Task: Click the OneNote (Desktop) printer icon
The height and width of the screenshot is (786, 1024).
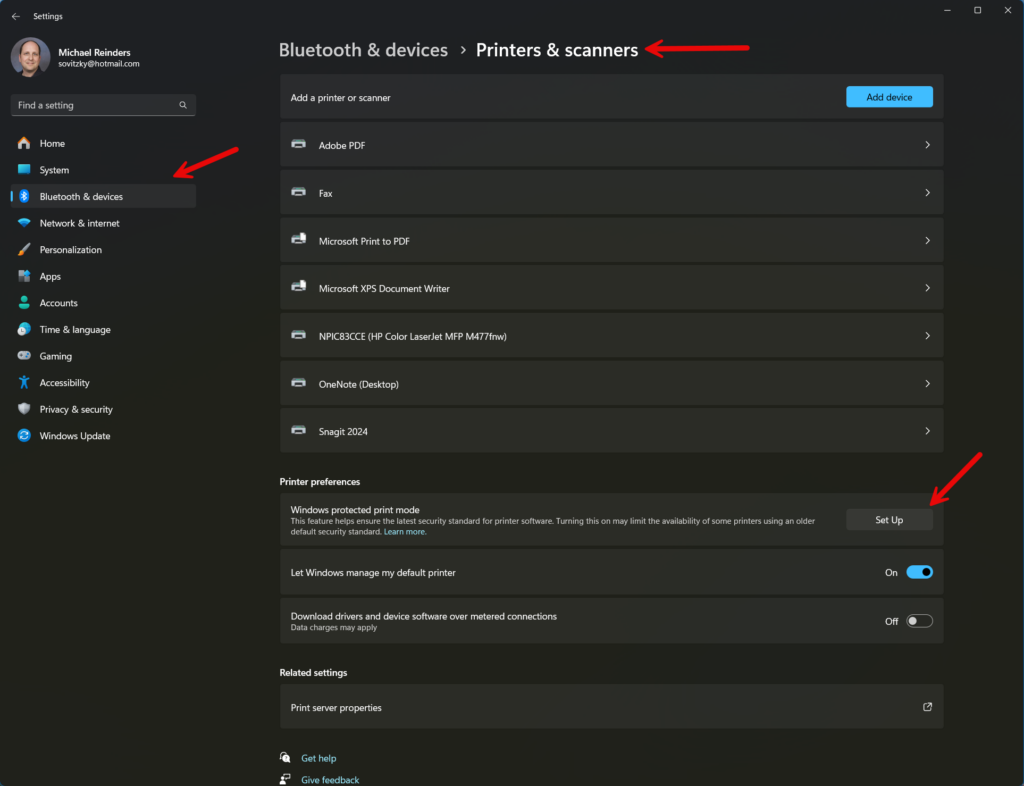Action: click(298, 383)
